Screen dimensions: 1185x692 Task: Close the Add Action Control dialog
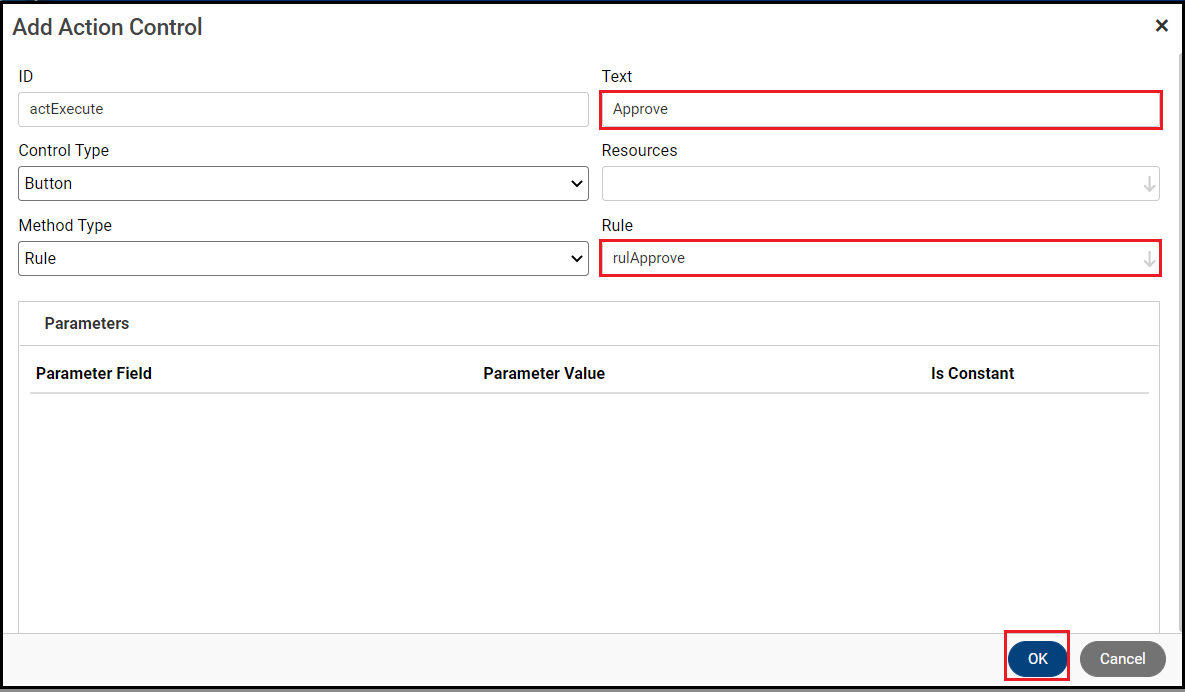tap(1161, 26)
